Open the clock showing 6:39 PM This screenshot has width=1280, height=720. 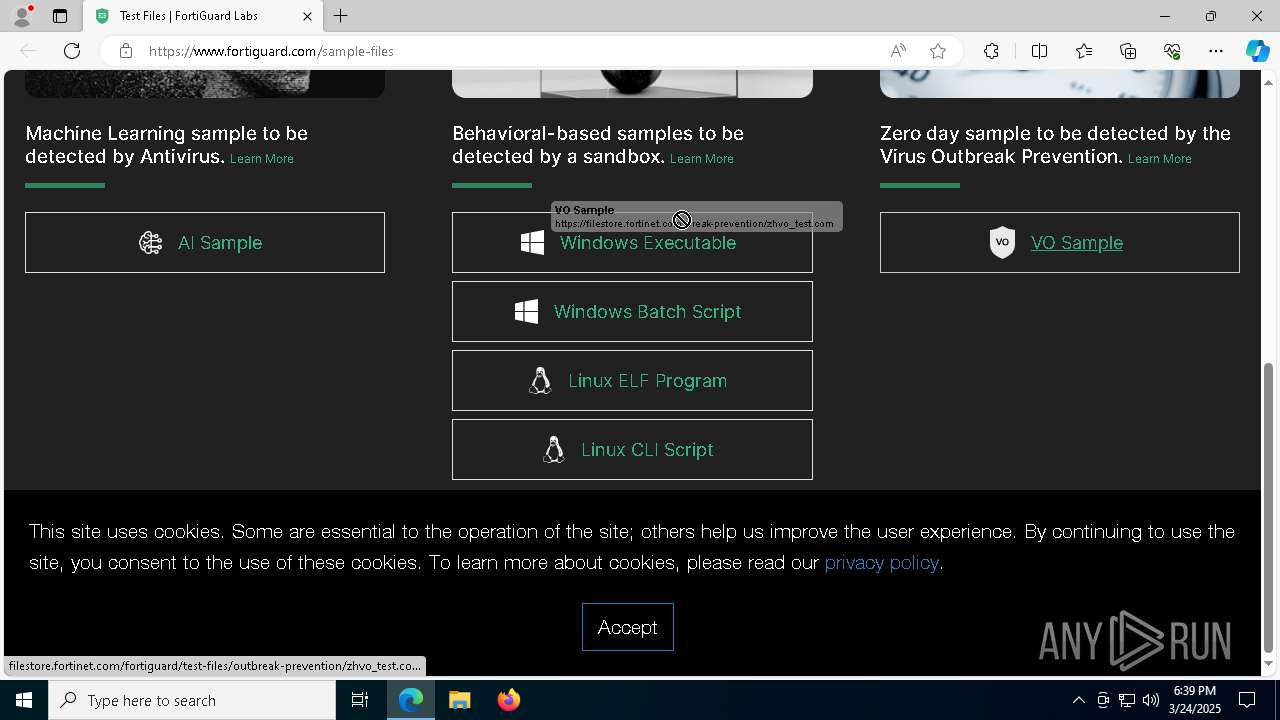pos(1195,700)
